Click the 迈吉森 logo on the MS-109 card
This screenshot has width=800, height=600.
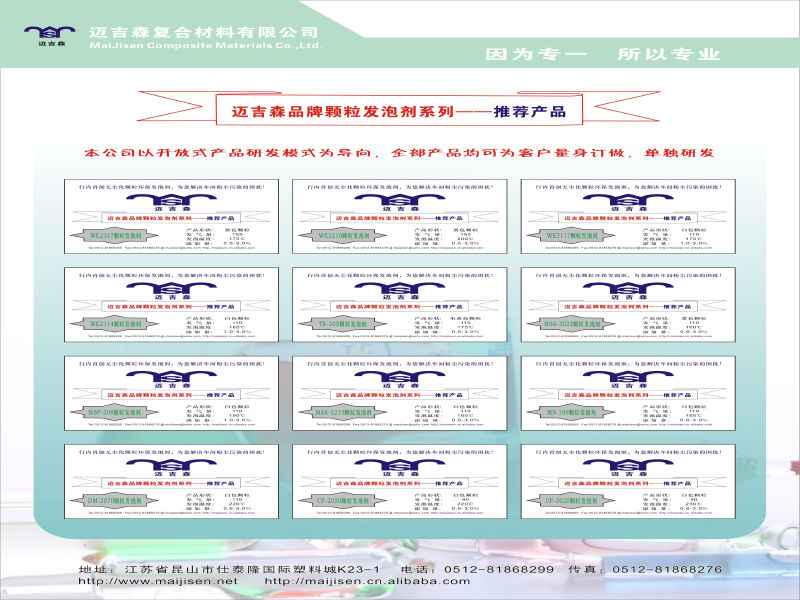click(x=629, y=379)
